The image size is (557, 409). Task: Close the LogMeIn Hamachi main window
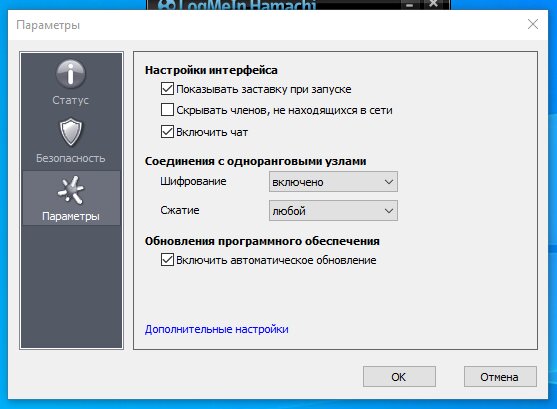(x=433, y=4)
